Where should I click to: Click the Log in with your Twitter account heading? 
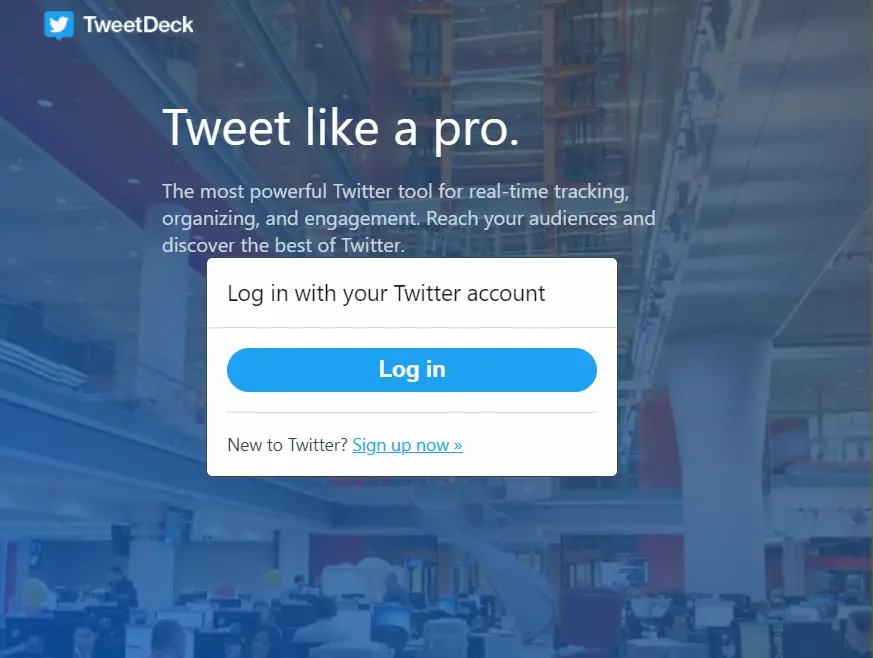386,293
